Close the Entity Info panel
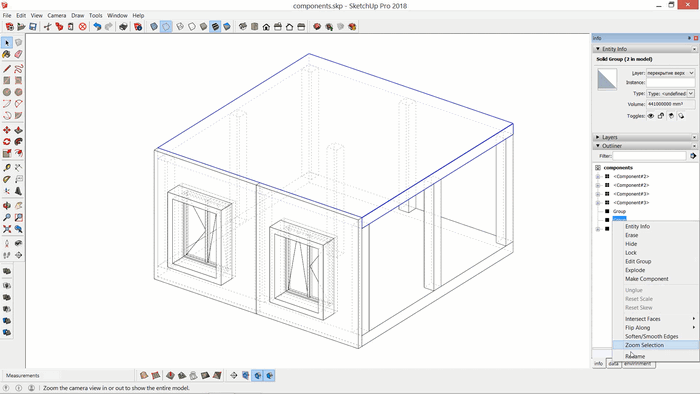Viewport: 700px width, 394px height. pos(694,49)
